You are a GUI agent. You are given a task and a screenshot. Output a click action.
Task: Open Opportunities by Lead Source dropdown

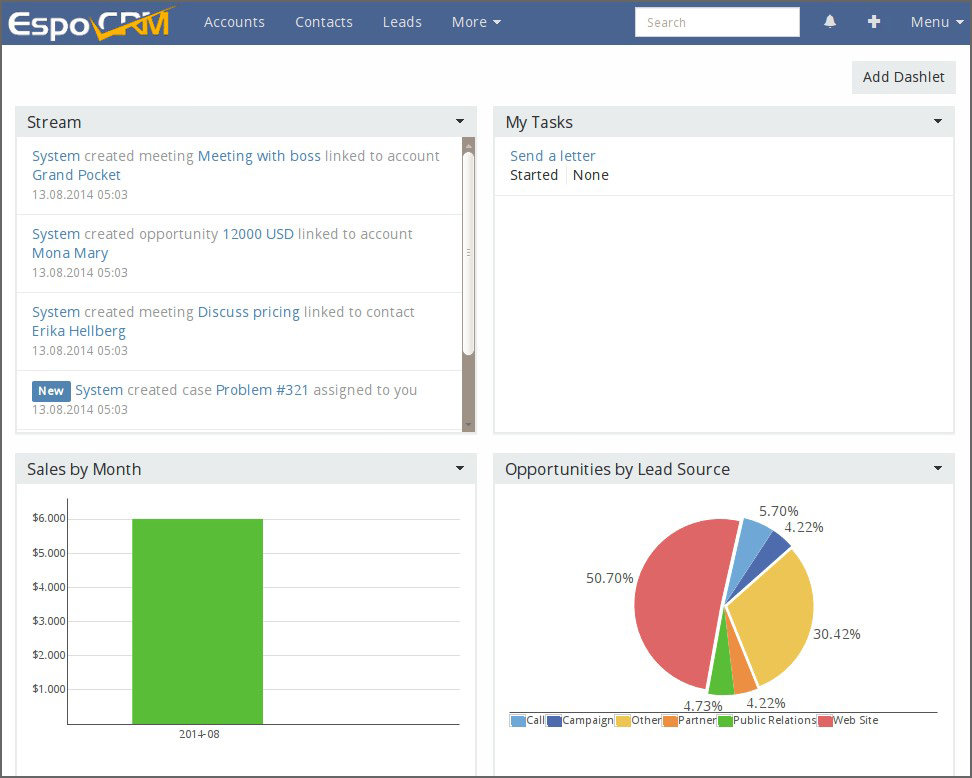(938, 469)
